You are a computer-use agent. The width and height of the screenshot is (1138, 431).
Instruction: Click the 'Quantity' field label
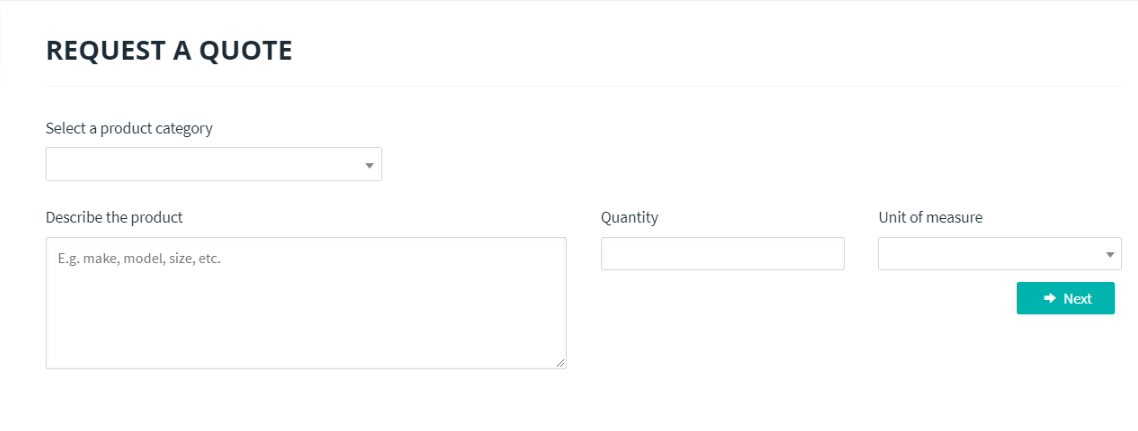click(629, 217)
